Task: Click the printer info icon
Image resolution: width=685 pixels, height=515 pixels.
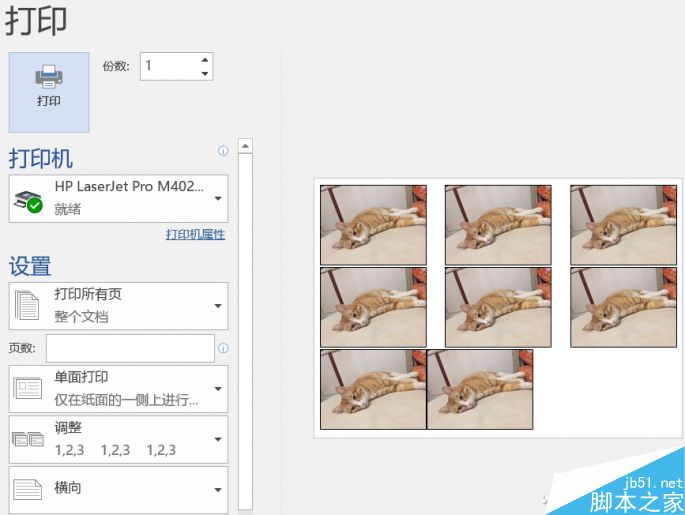Action: pos(223,151)
